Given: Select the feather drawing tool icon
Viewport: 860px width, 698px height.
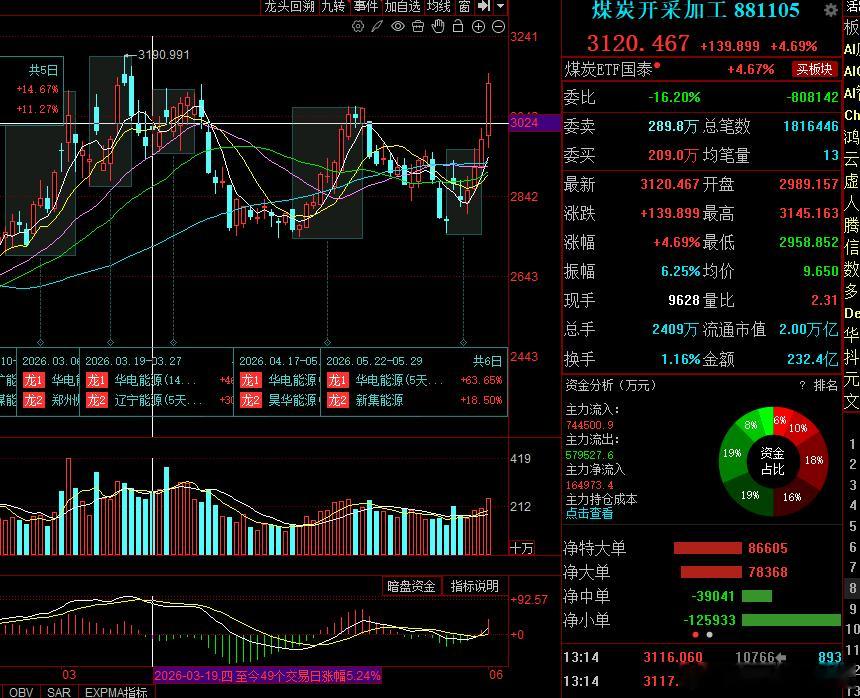Looking at the screenshot, I should [x=377, y=26].
